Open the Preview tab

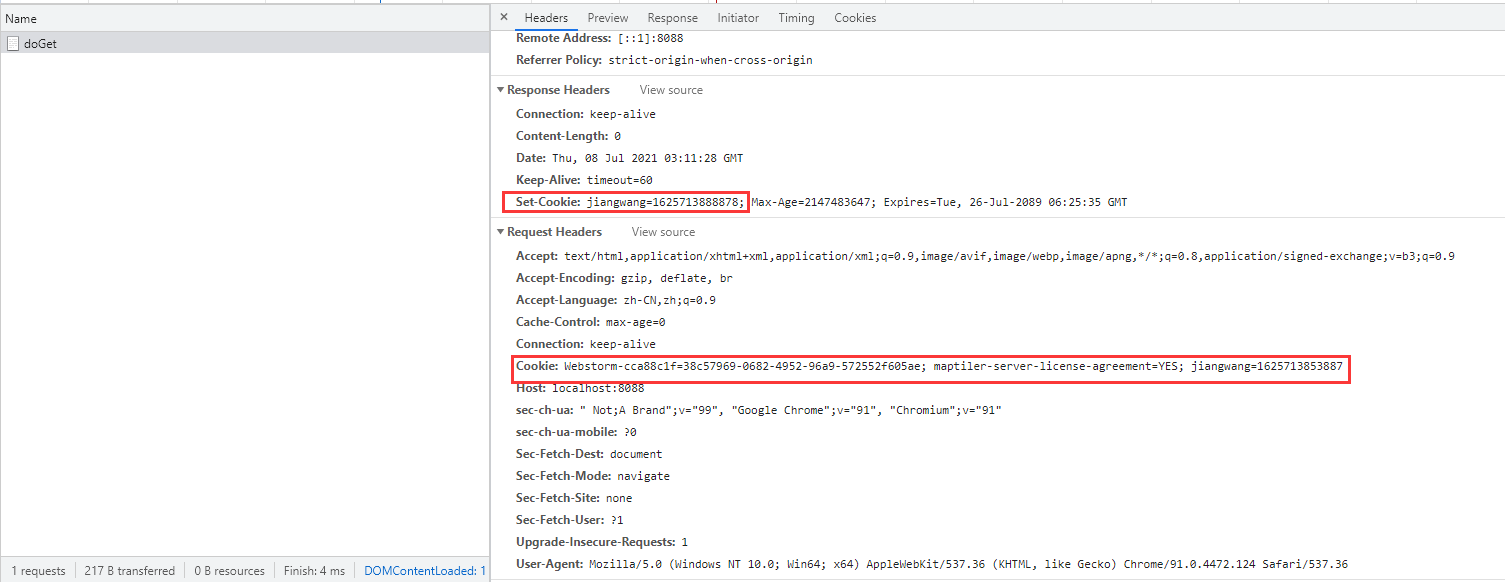tap(608, 18)
